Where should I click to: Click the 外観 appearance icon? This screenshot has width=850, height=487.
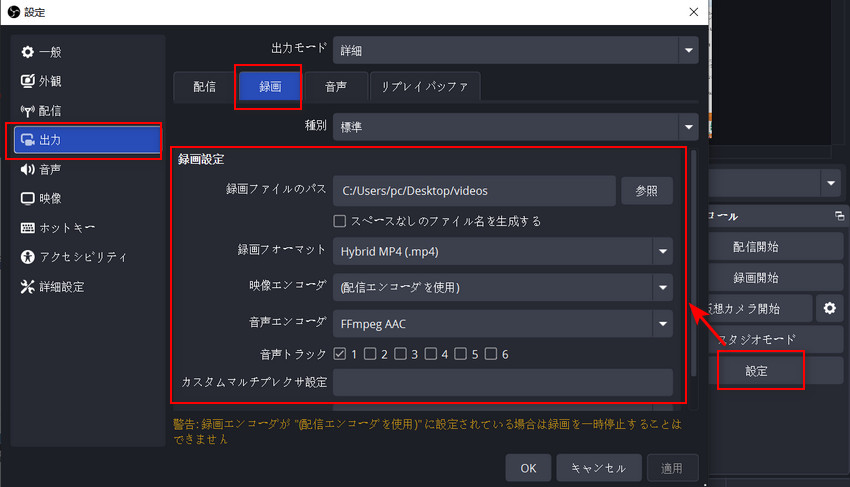pos(27,81)
